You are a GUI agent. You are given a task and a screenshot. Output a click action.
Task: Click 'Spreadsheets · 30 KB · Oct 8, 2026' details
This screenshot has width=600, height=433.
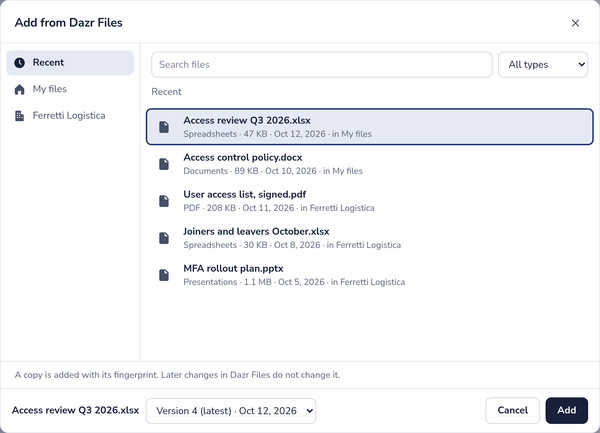(252, 245)
